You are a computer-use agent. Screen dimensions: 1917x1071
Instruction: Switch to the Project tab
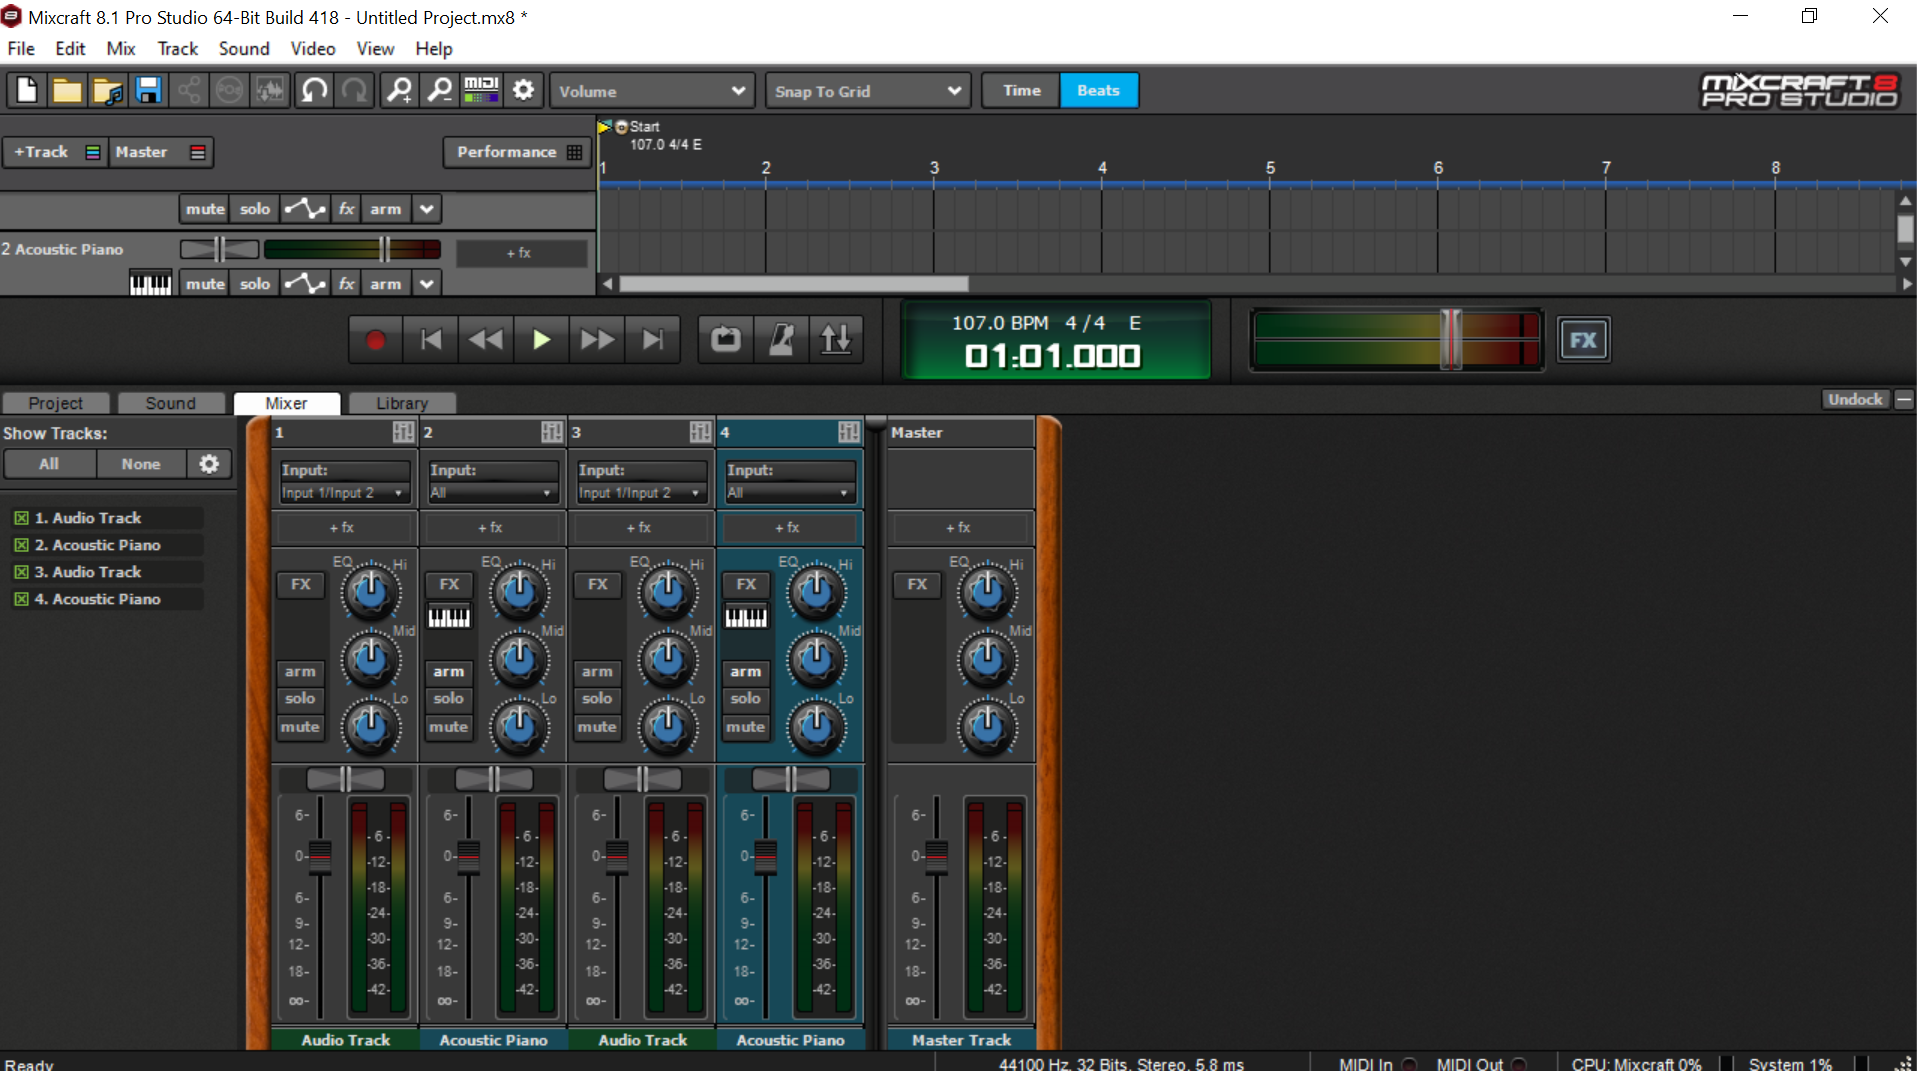[56, 403]
